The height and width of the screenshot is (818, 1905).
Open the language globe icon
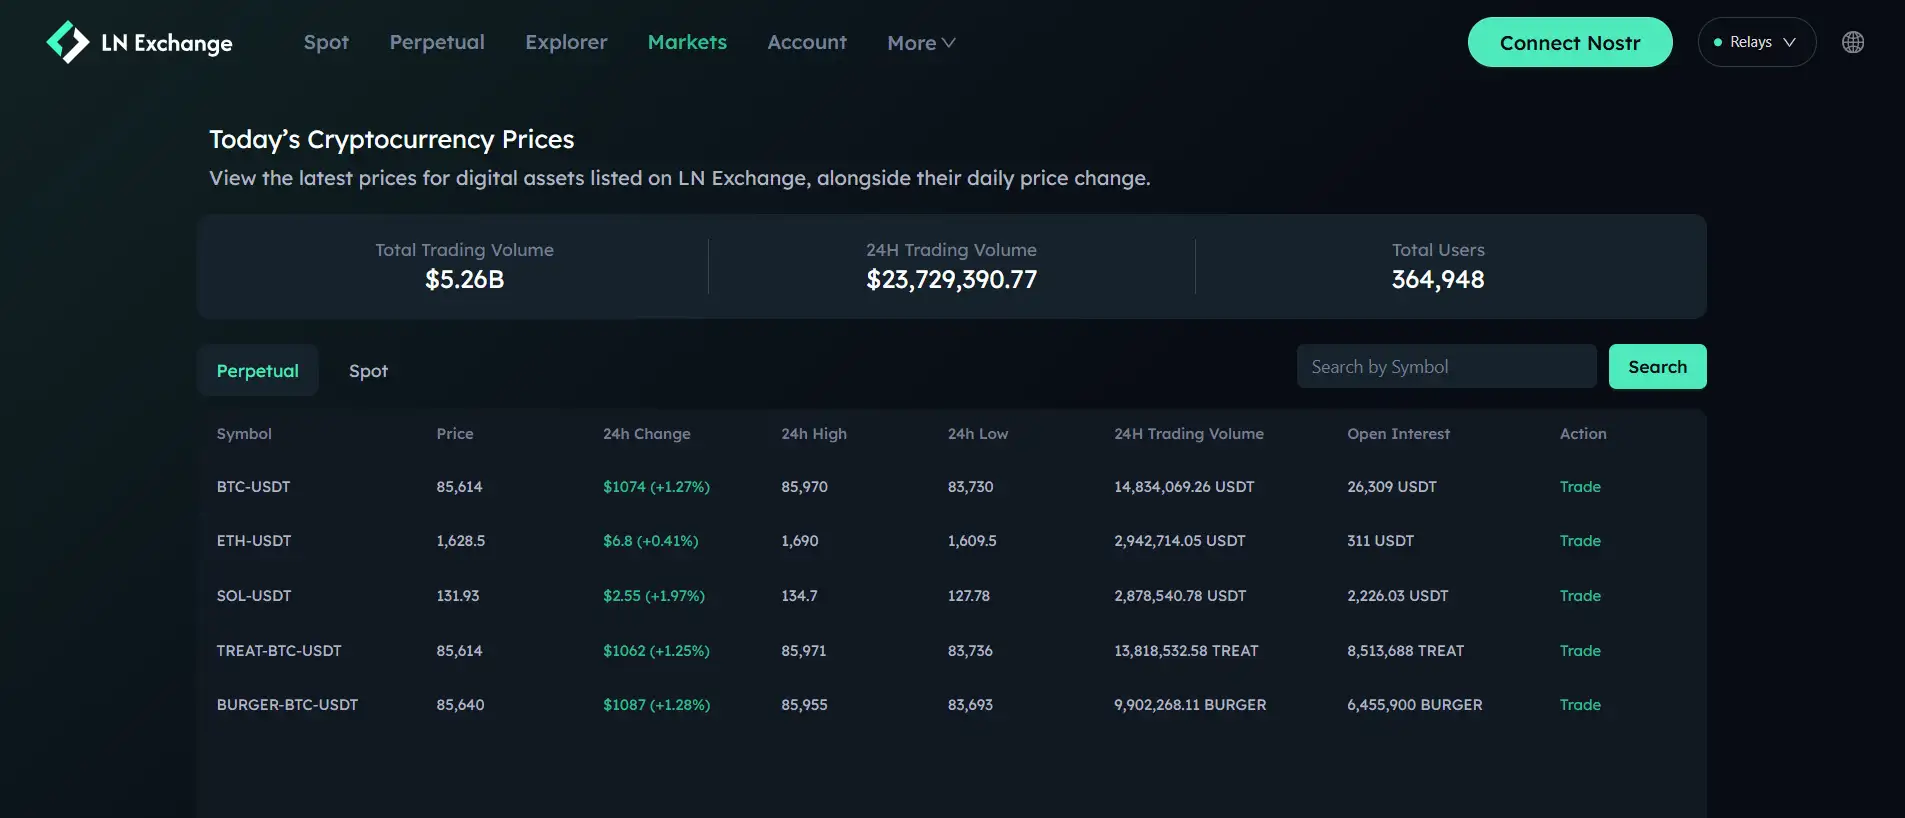click(1852, 42)
